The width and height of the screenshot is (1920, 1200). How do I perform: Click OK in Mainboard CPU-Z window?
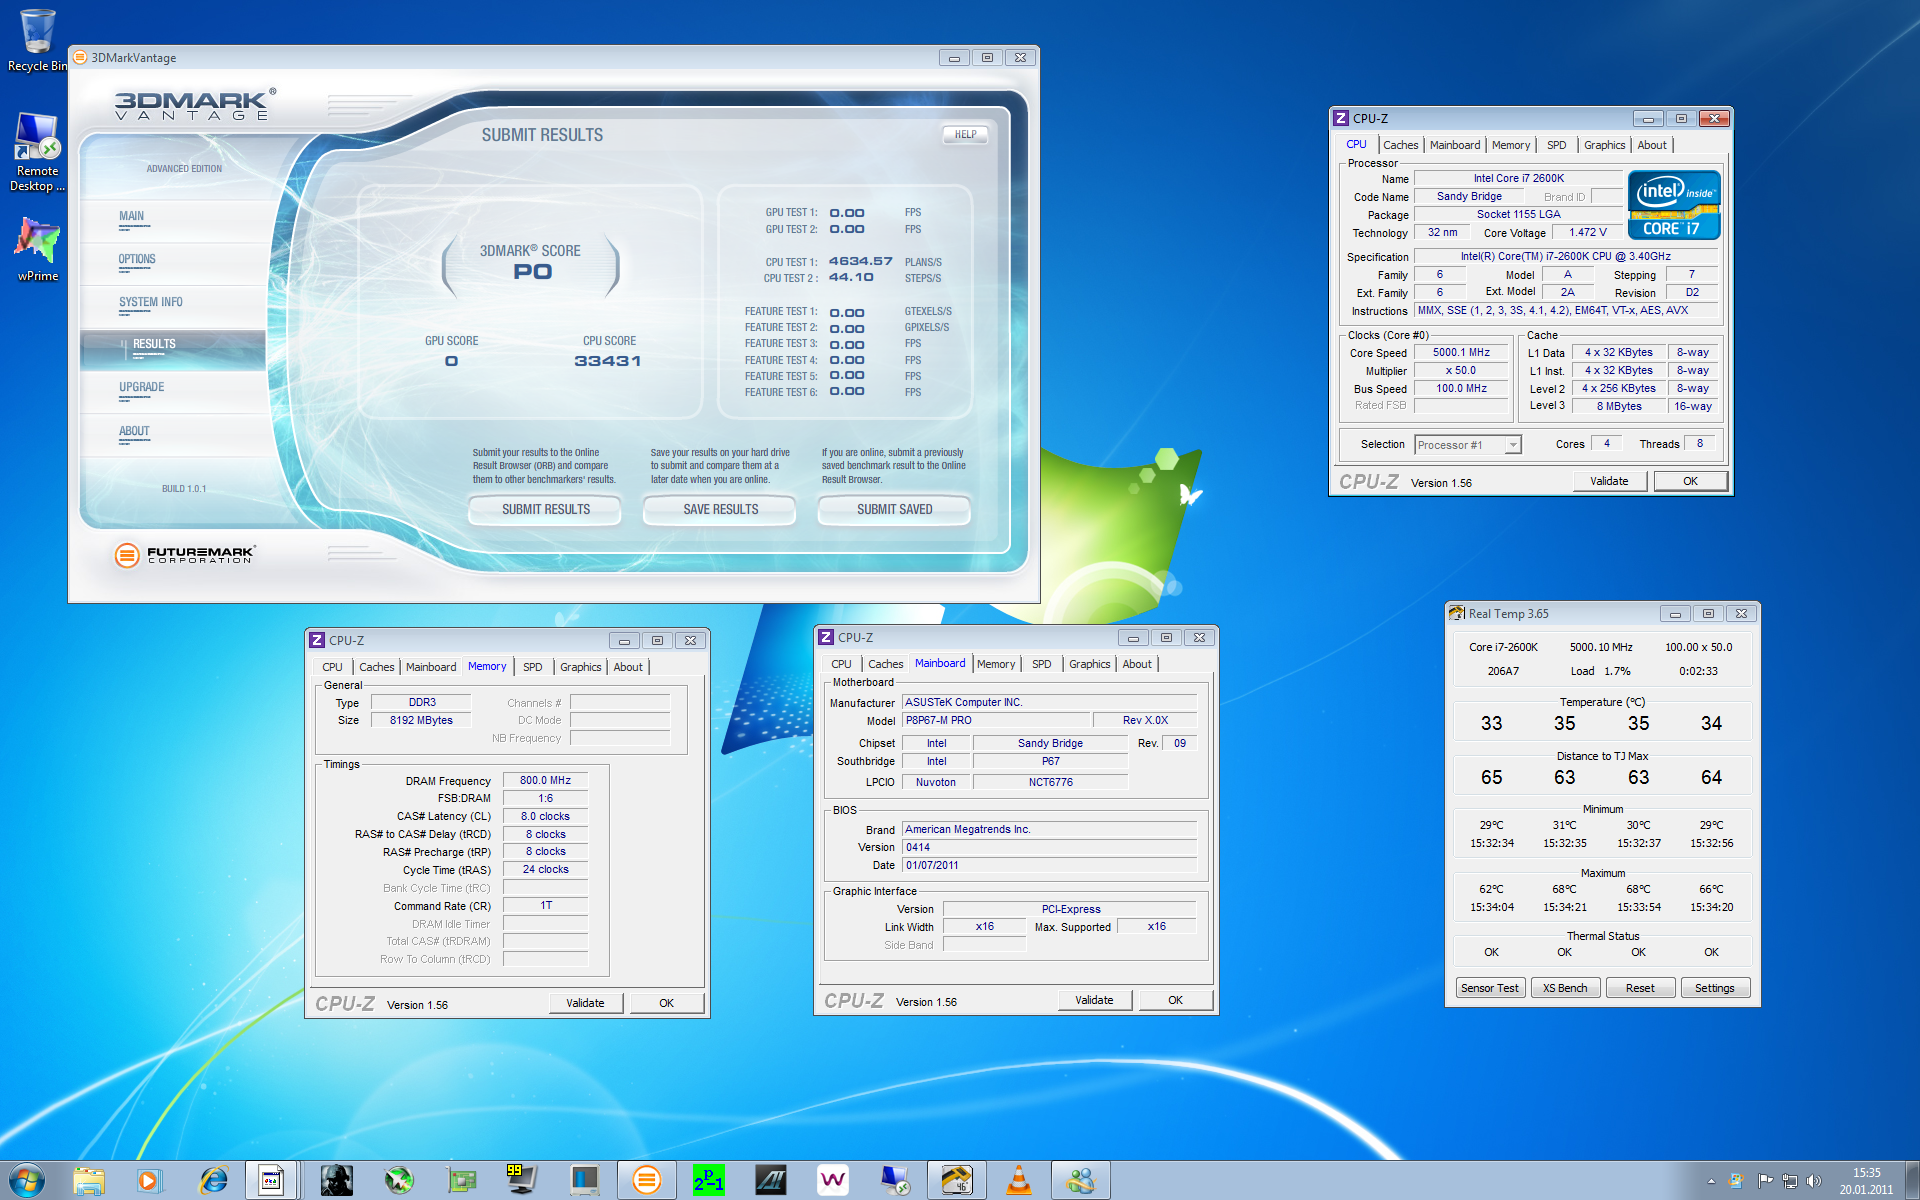click(1175, 1000)
